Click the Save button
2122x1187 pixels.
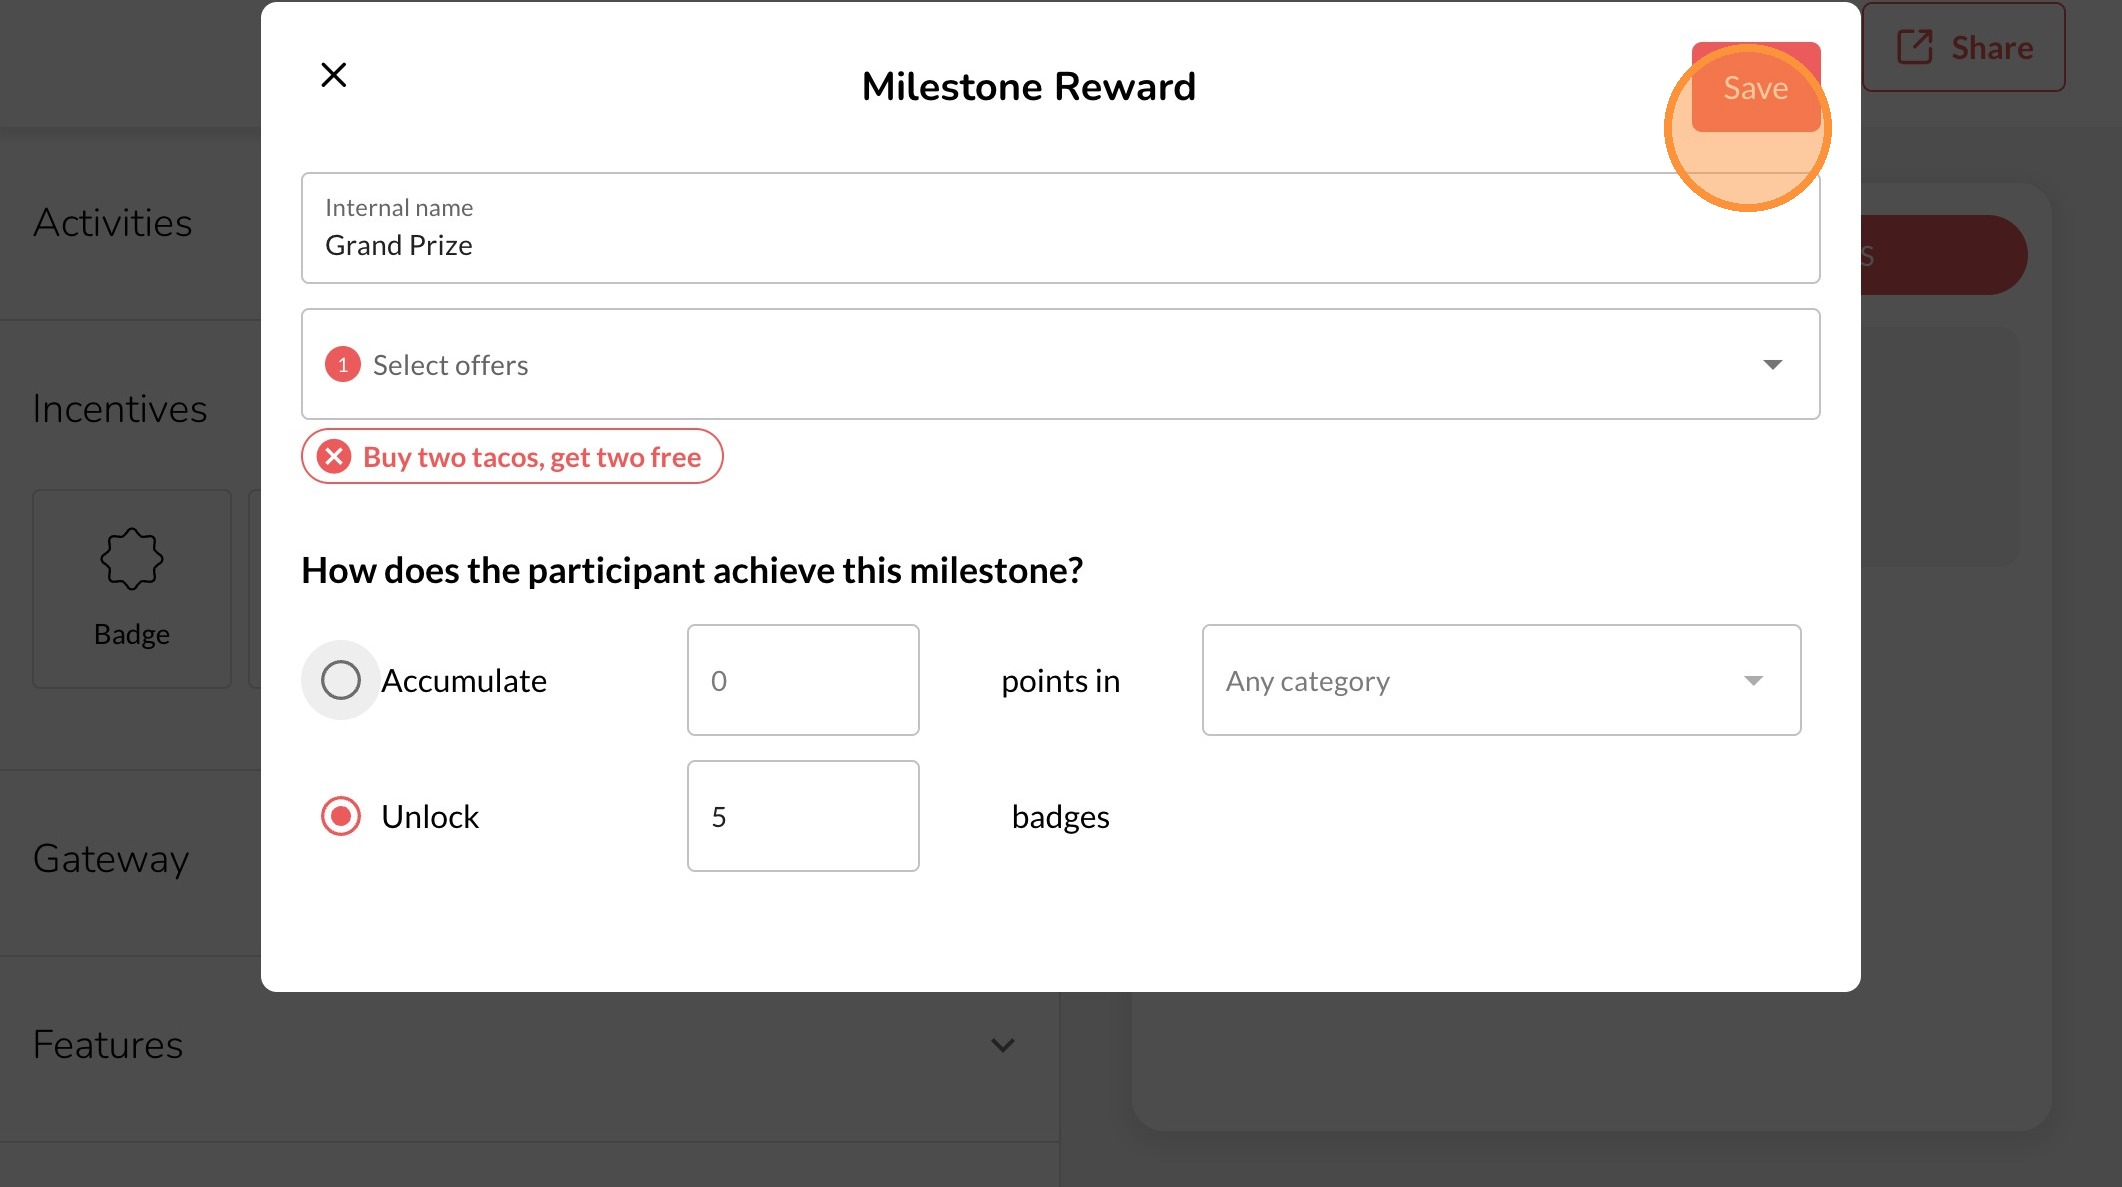(1755, 88)
